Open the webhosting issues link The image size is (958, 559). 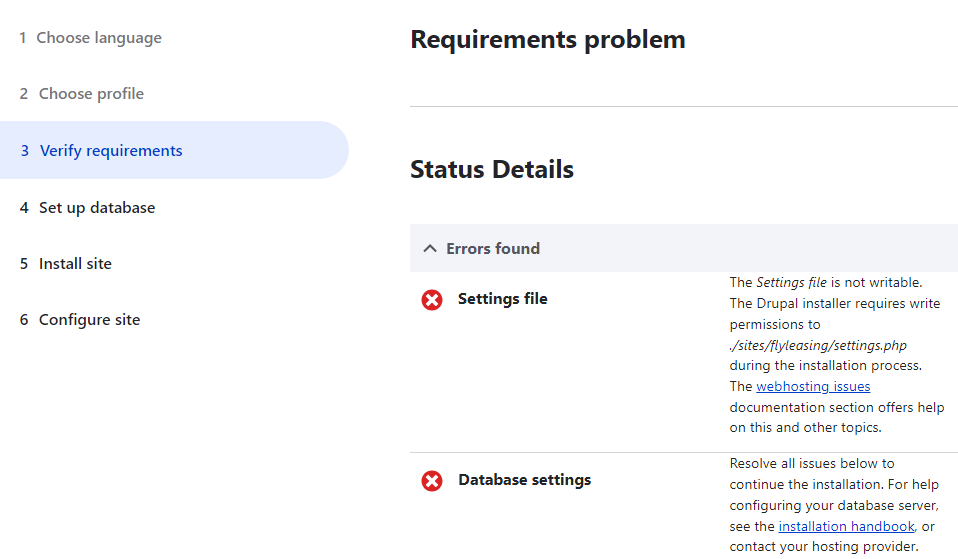pos(813,386)
